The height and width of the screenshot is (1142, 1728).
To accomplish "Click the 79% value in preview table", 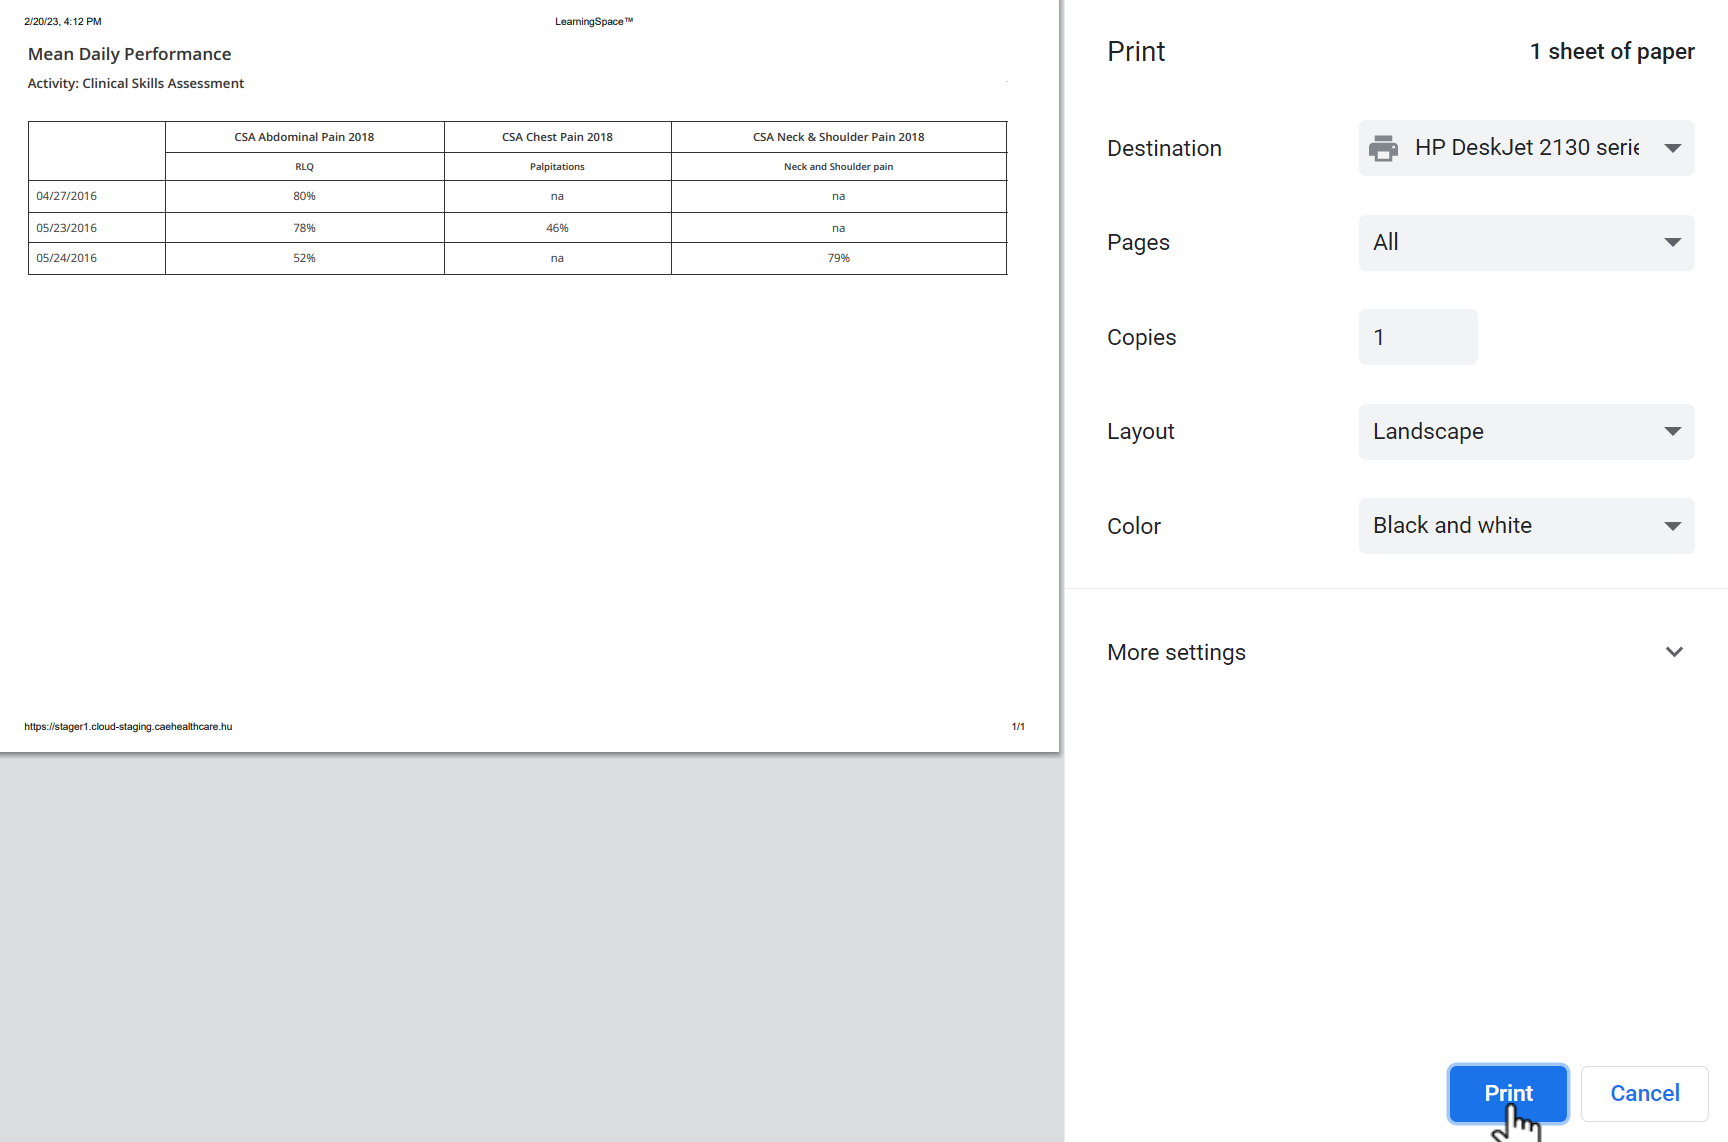I will tap(838, 258).
